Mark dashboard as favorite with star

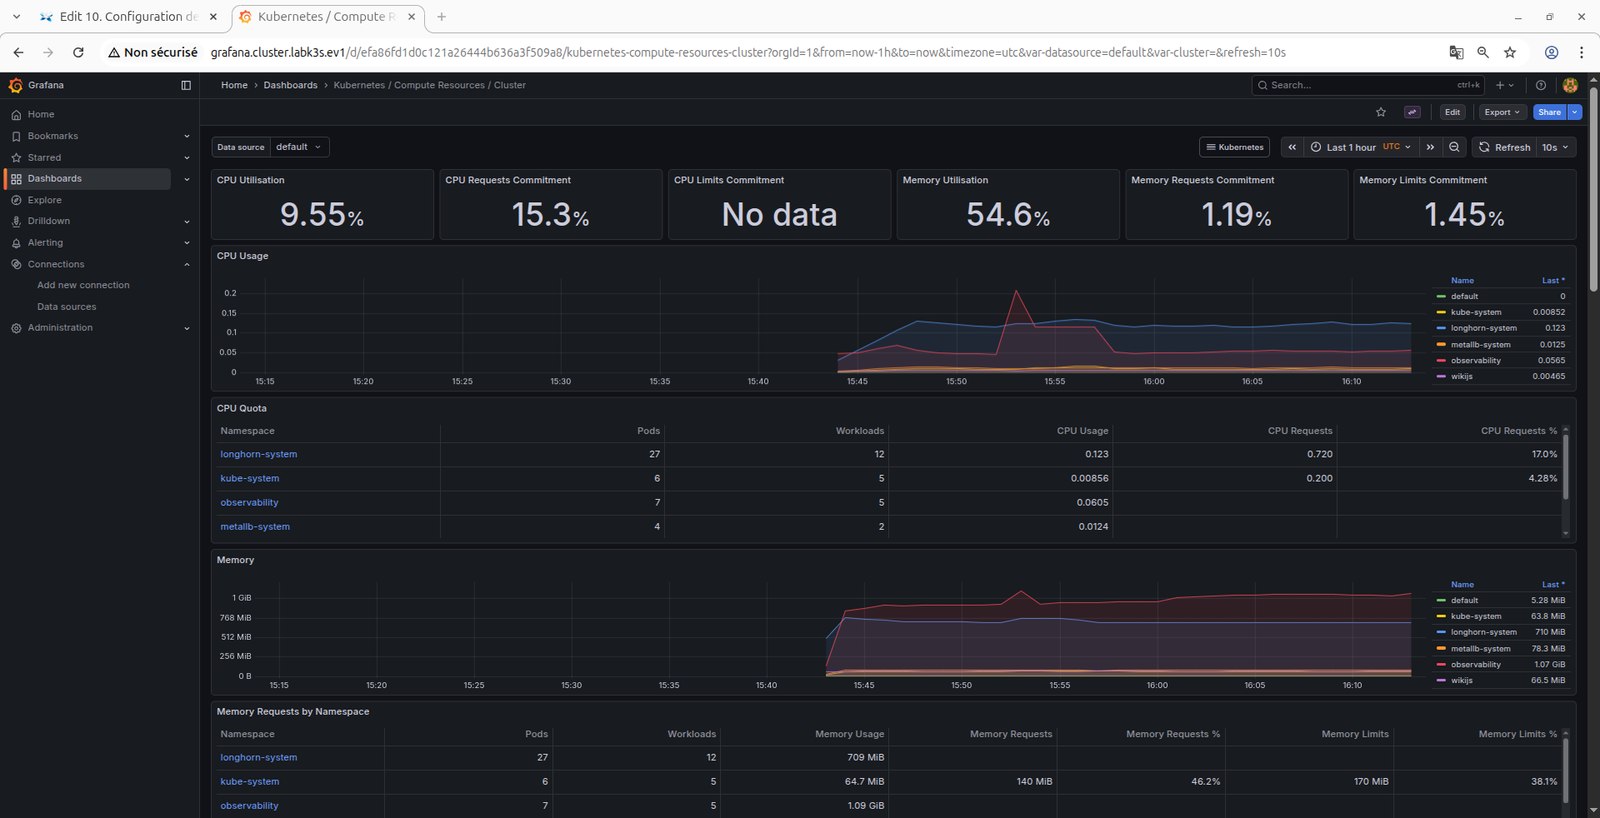click(x=1381, y=112)
